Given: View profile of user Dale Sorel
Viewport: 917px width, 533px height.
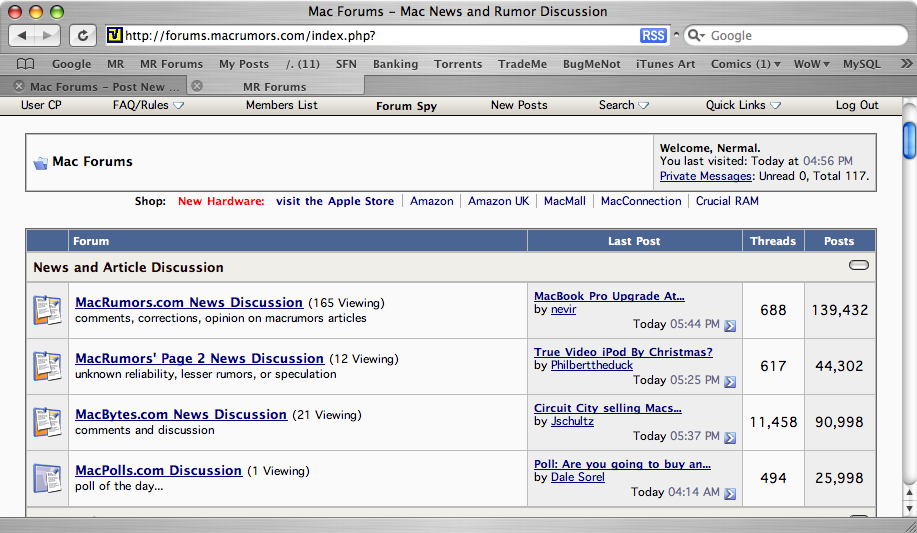Looking at the screenshot, I should pos(578,477).
